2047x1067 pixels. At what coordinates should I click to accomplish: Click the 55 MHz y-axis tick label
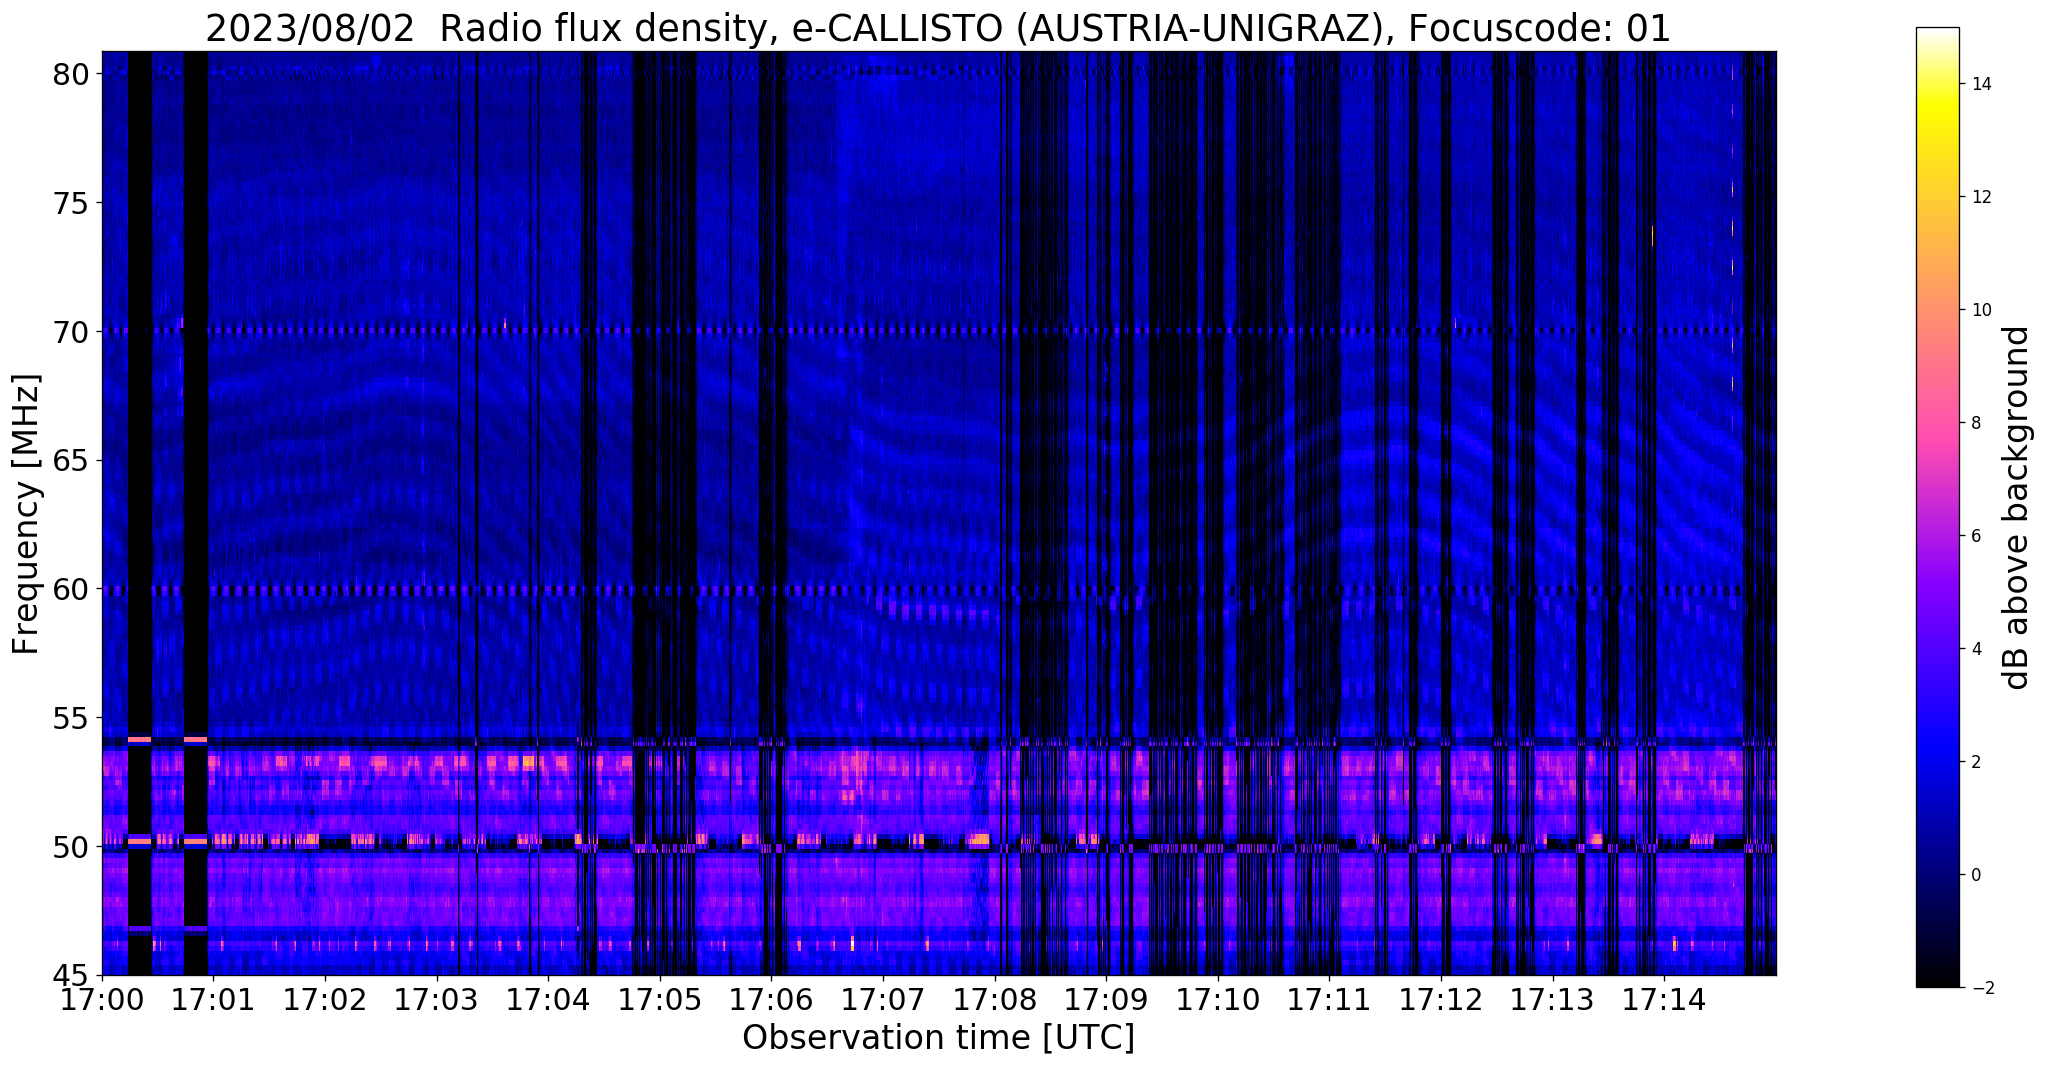(x=72, y=718)
